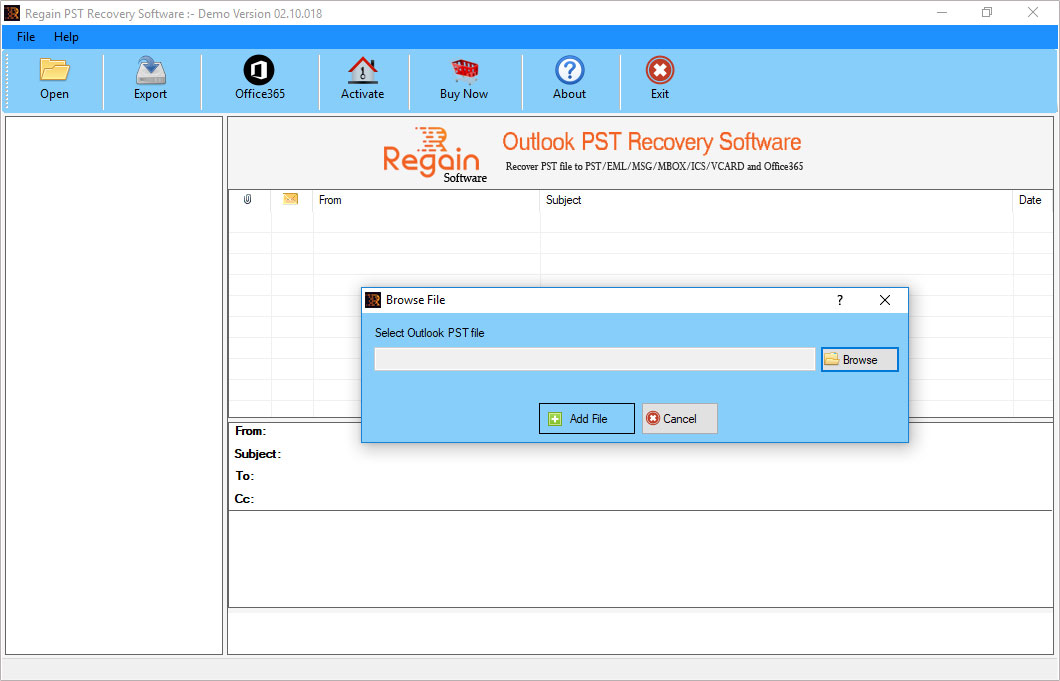Select the From column header
The image size is (1060, 681).
330,199
